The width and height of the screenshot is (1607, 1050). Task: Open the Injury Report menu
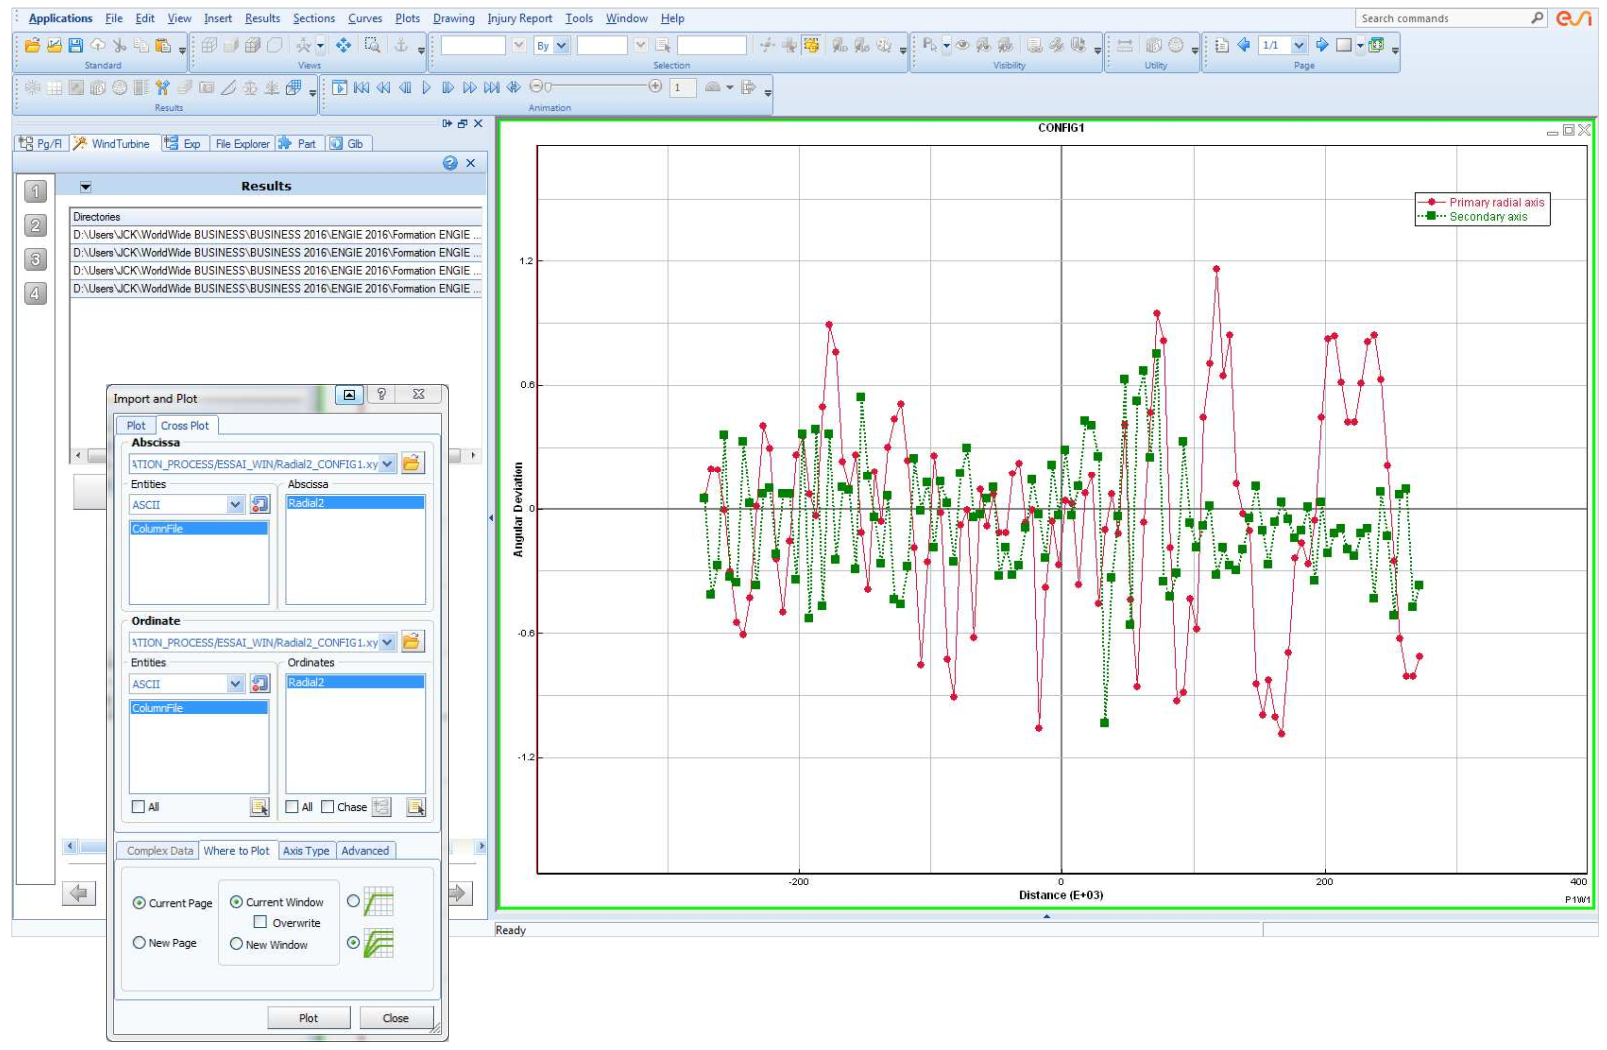click(519, 18)
